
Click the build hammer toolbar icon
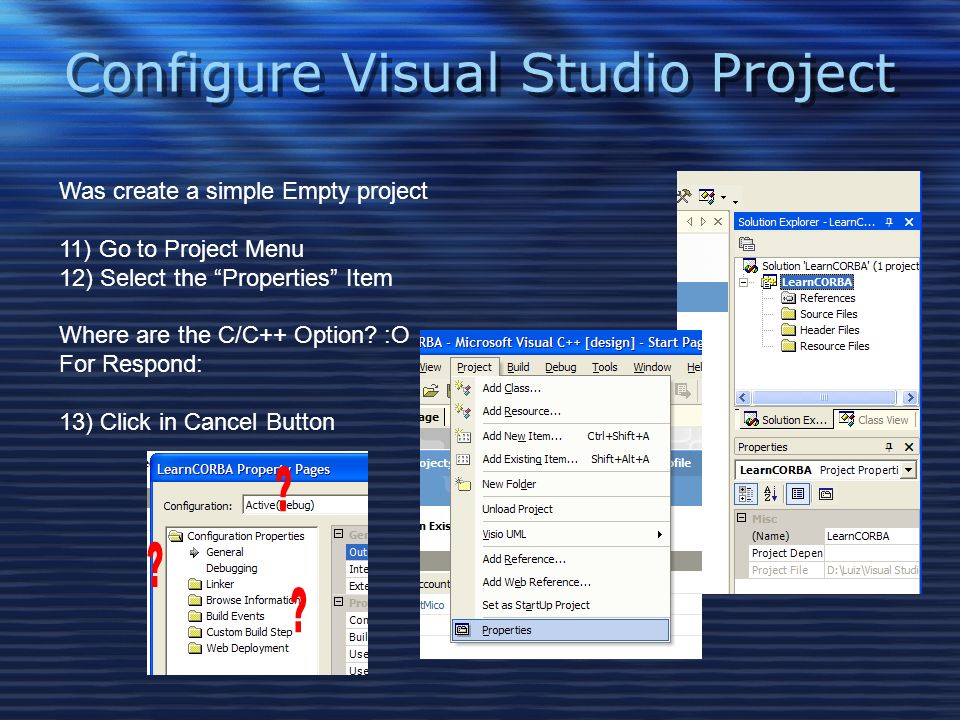[683, 196]
